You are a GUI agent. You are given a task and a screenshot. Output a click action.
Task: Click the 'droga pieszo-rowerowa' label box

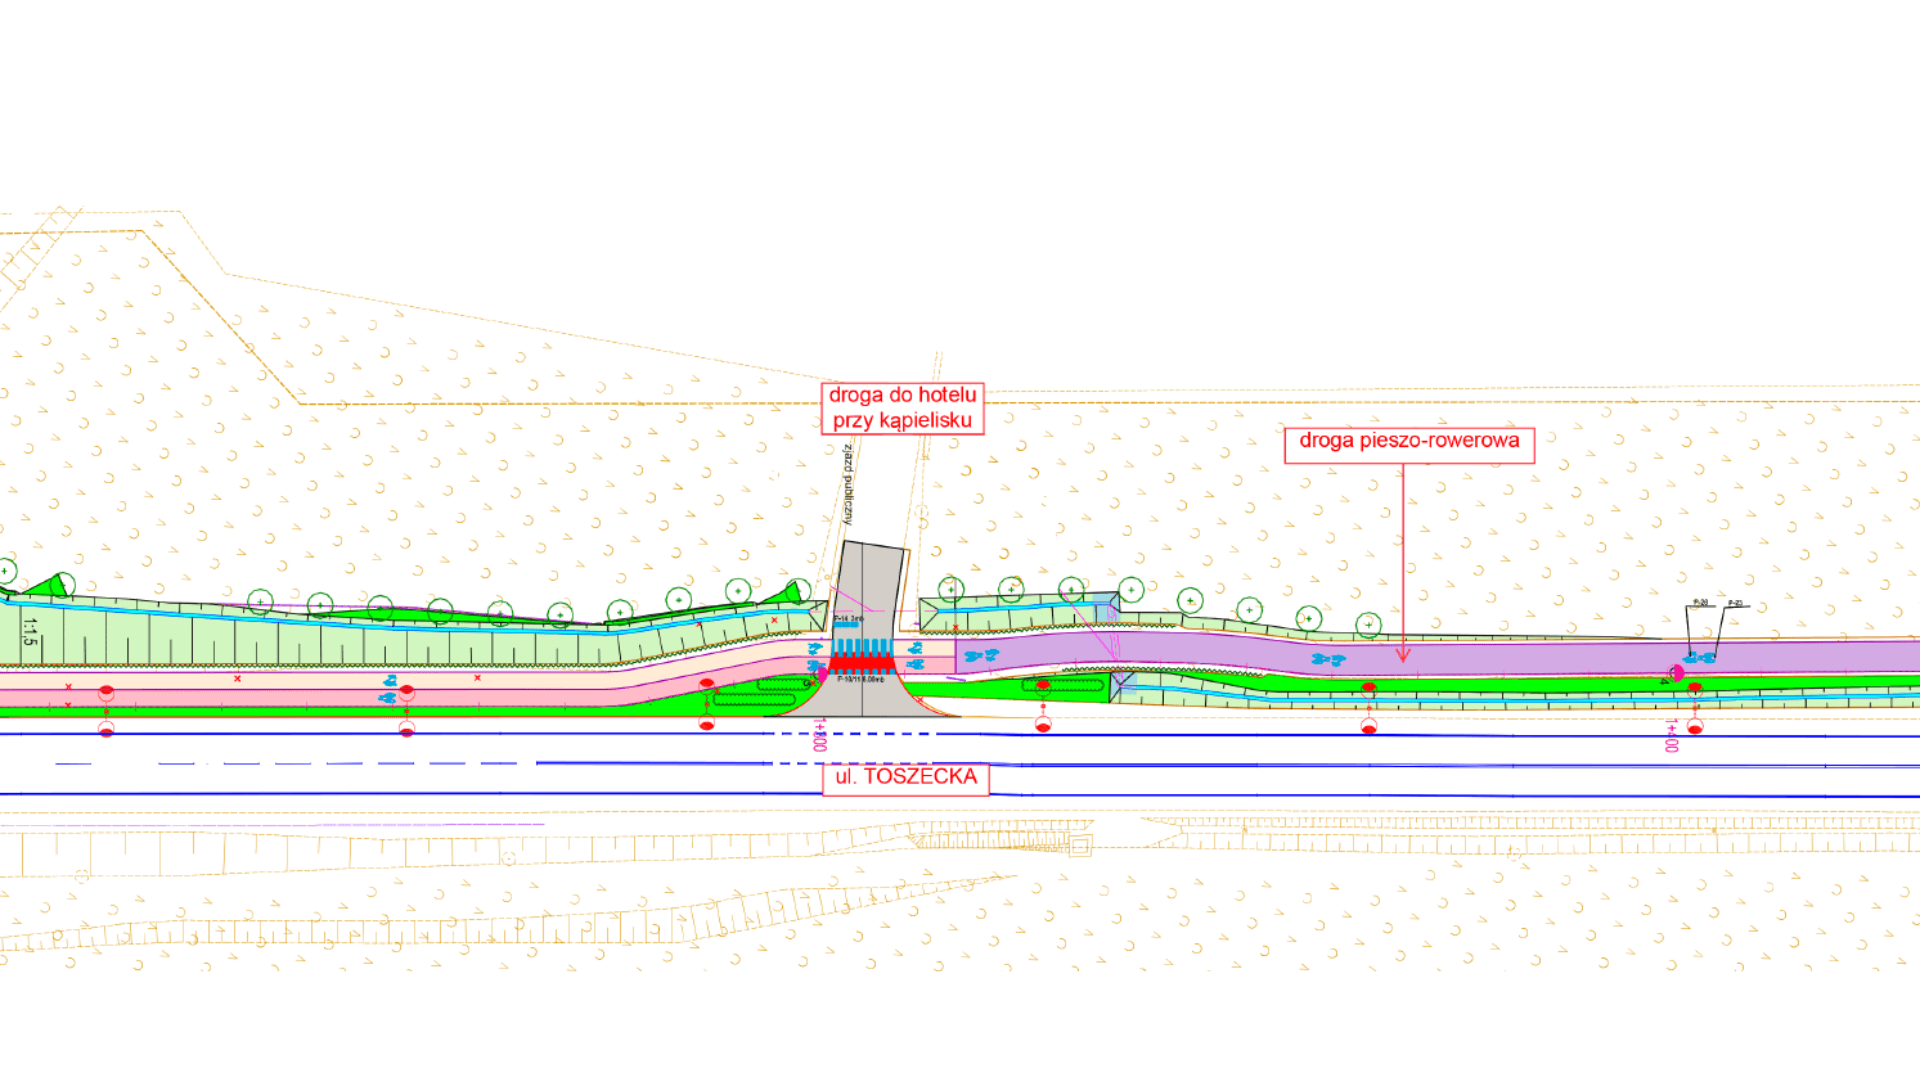pyautogui.click(x=1409, y=445)
